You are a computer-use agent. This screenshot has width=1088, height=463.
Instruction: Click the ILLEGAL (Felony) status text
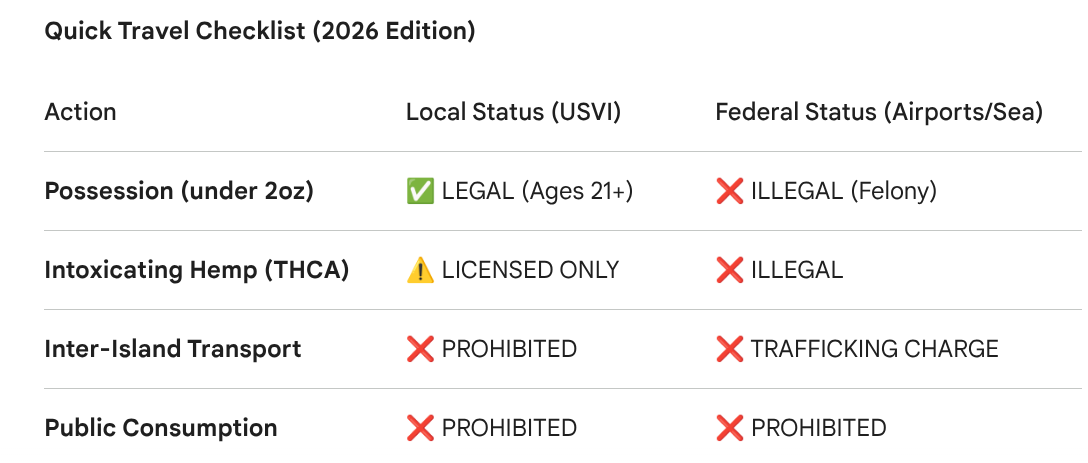(x=844, y=191)
